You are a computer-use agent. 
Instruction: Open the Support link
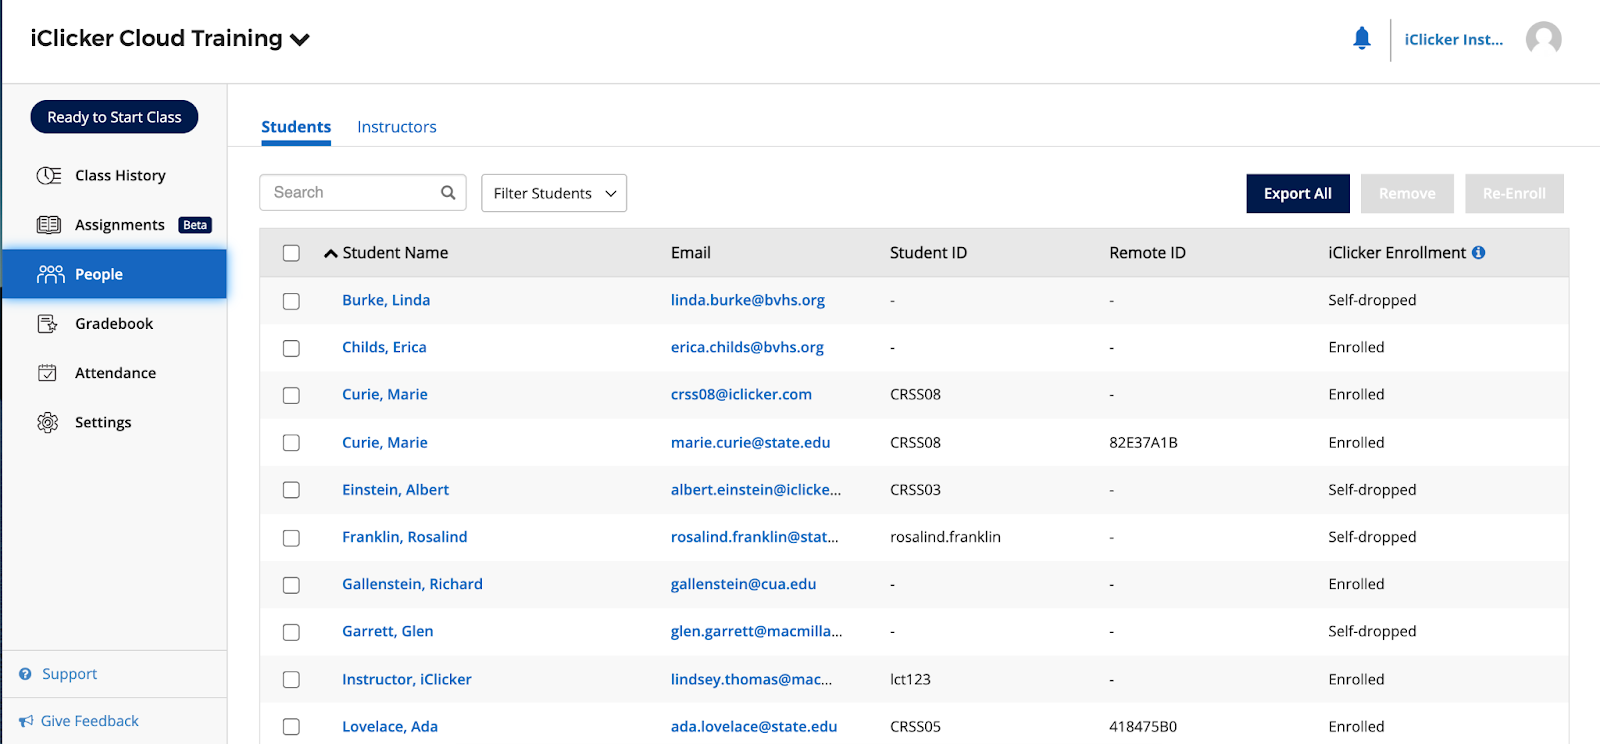click(x=69, y=674)
